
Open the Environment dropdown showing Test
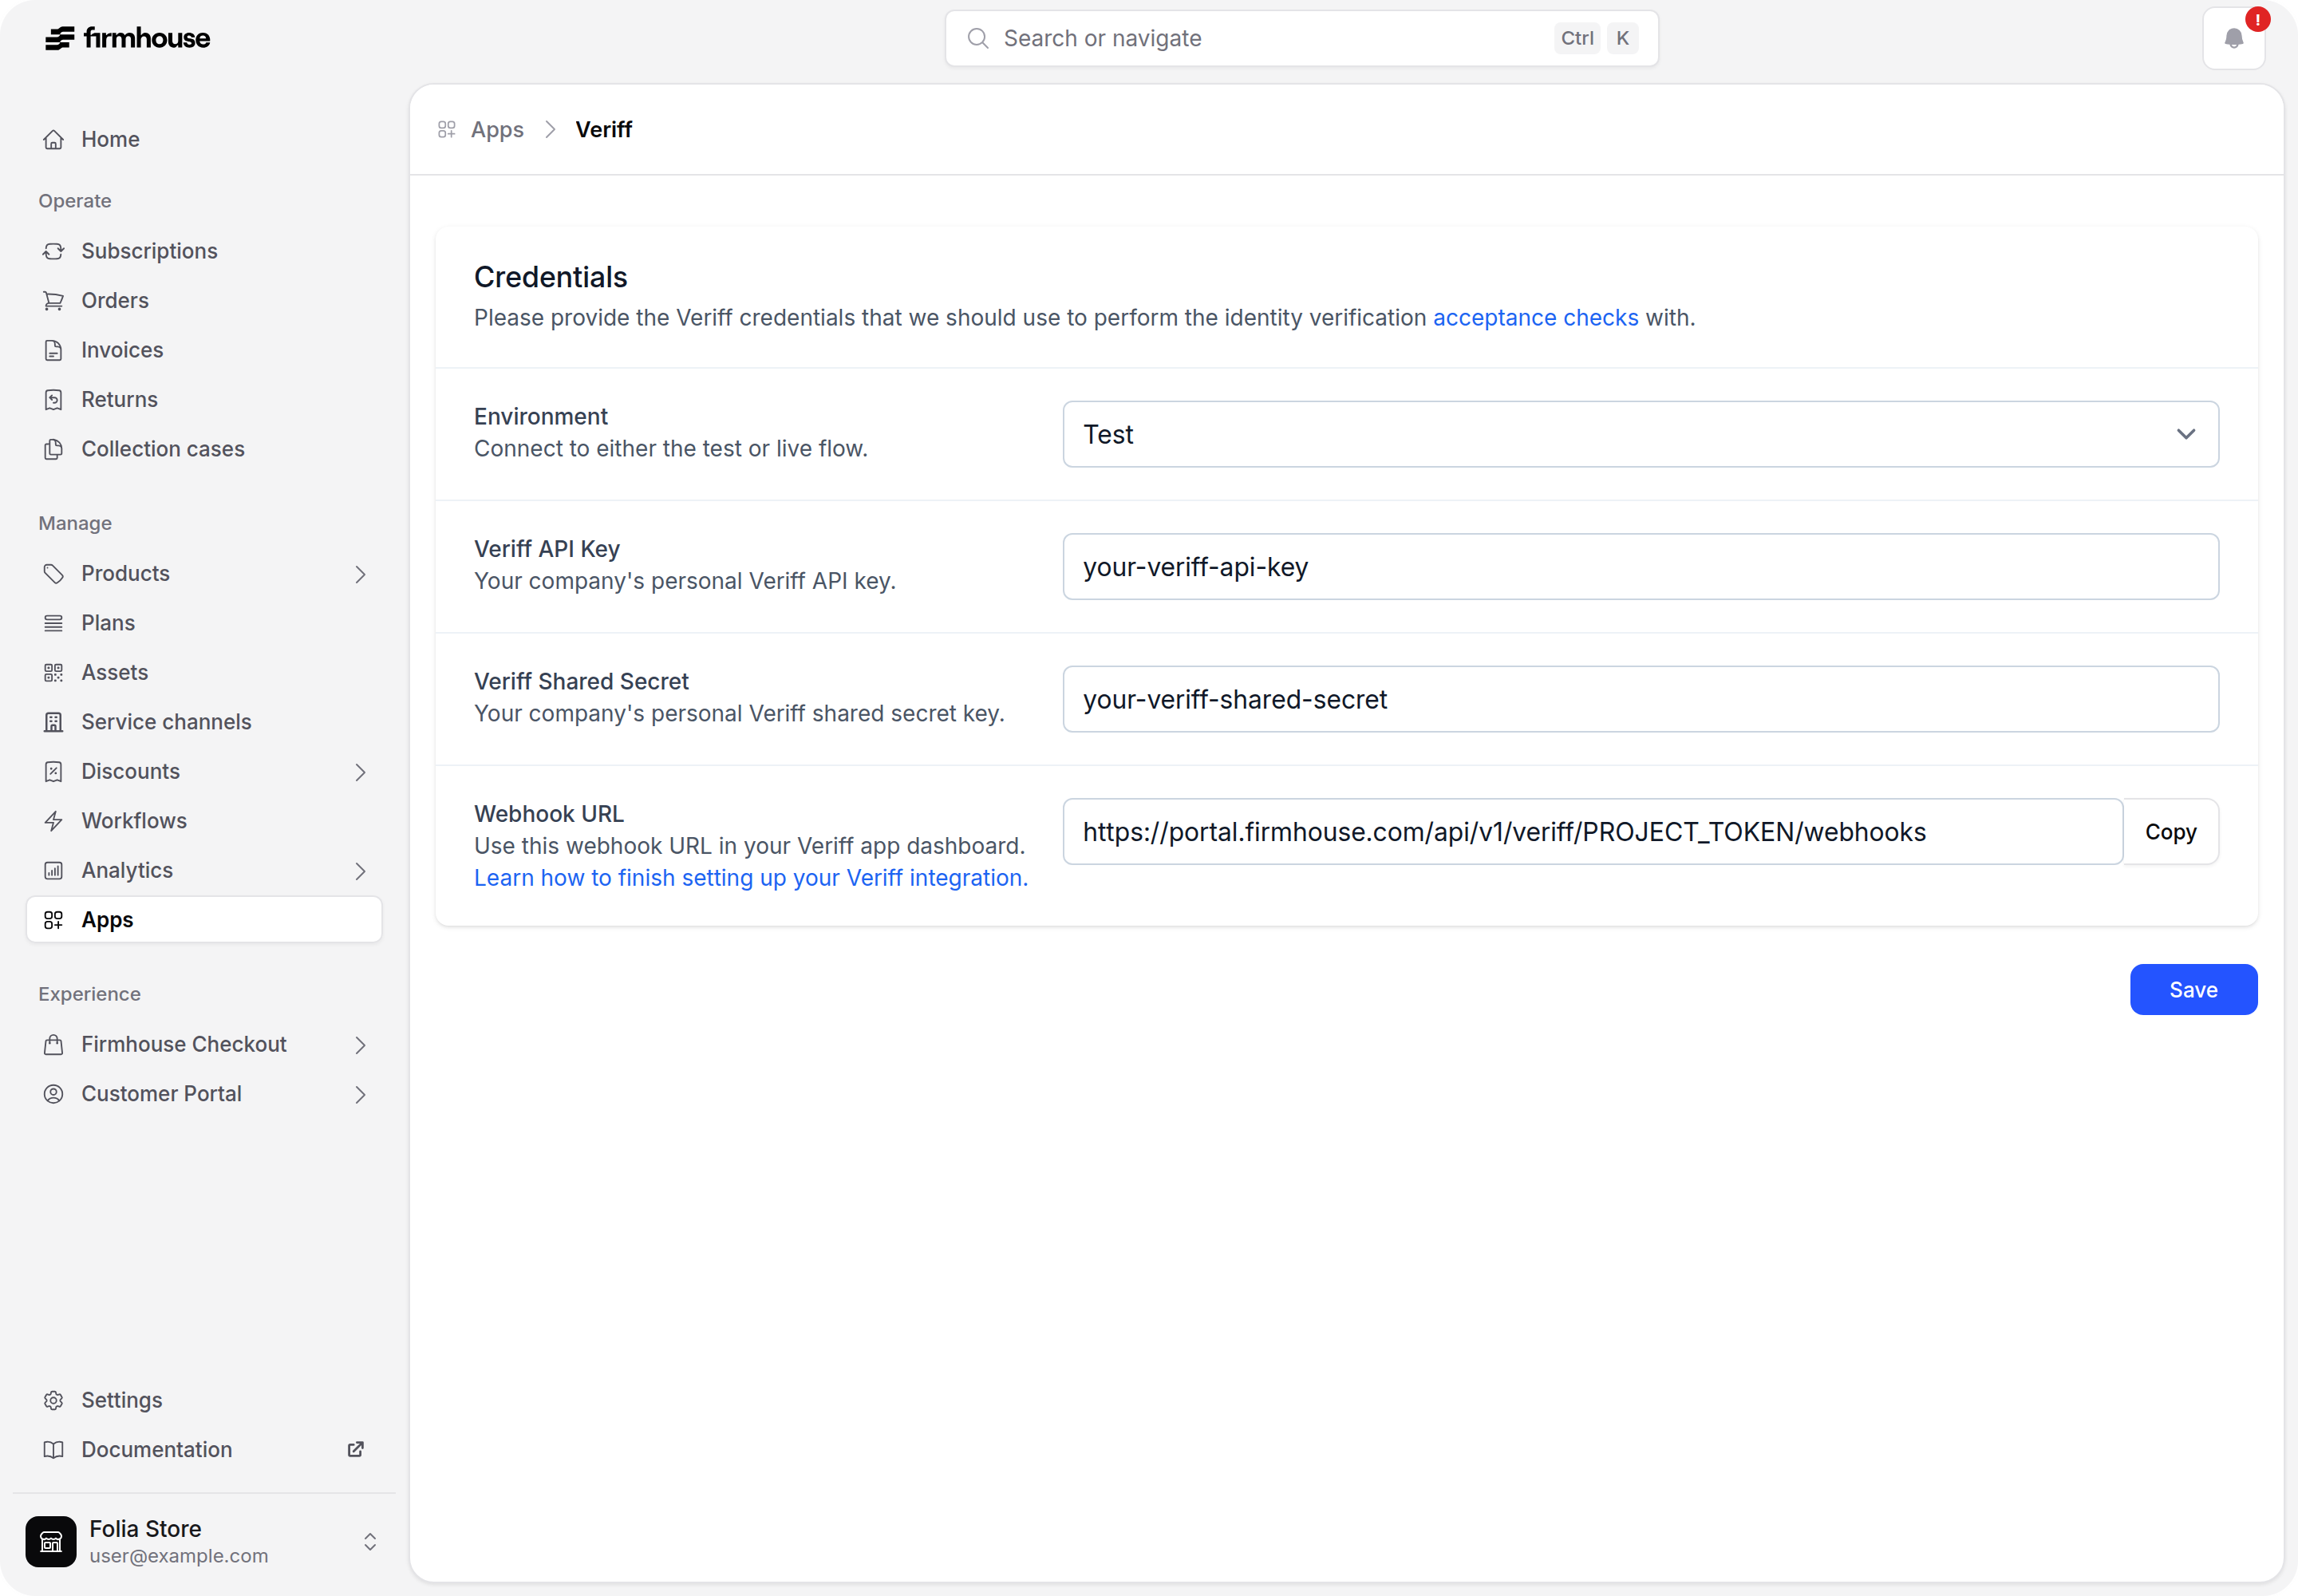(1640, 434)
